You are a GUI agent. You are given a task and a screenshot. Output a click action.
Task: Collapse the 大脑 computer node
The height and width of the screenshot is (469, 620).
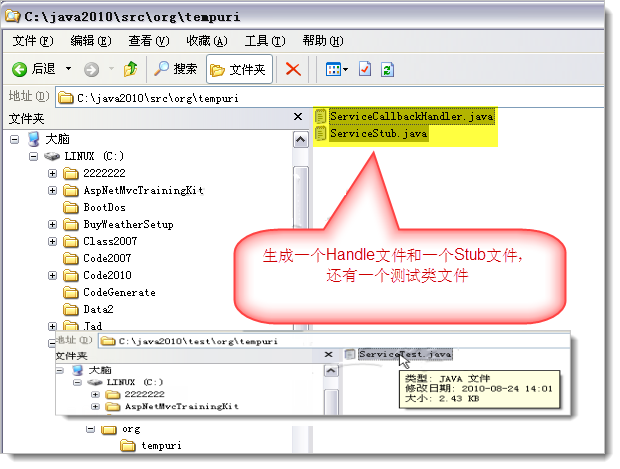coord(14,139)
